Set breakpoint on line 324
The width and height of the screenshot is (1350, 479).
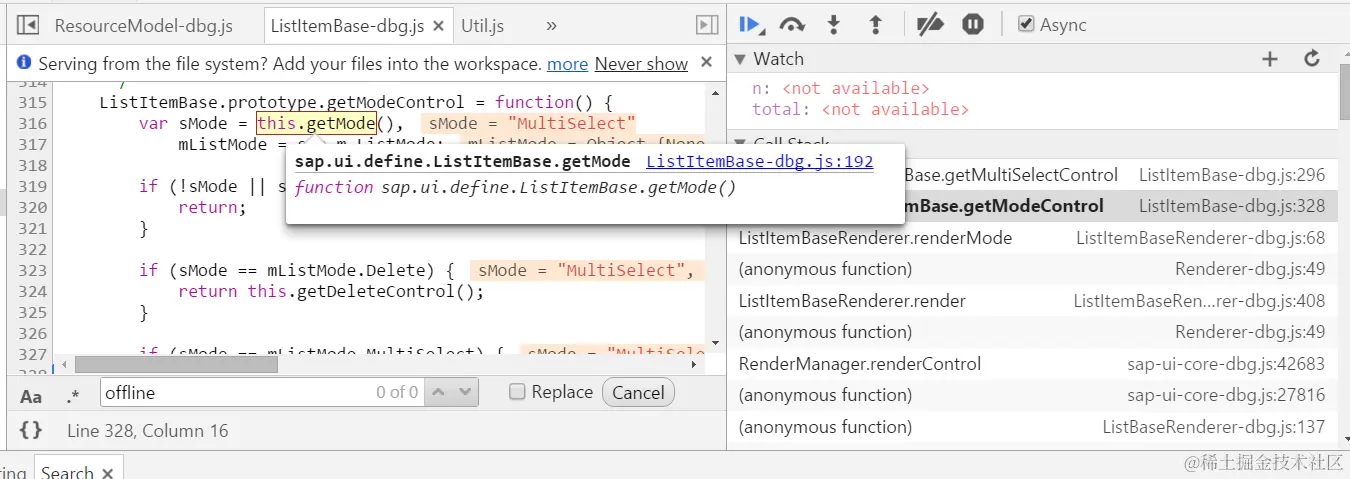33,291
